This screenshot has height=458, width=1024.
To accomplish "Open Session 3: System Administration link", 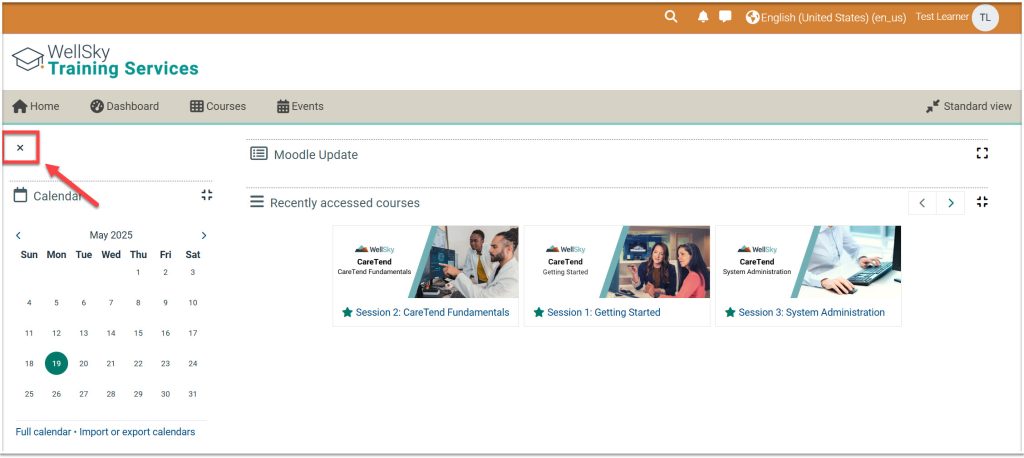I will [x=812, y=312].
